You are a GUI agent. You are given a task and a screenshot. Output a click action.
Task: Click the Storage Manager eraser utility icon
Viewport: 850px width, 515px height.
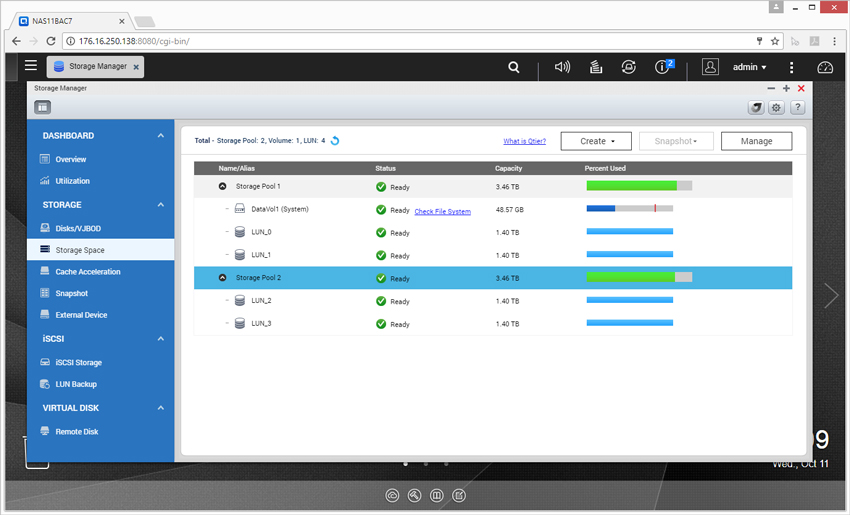pos(756,107)
